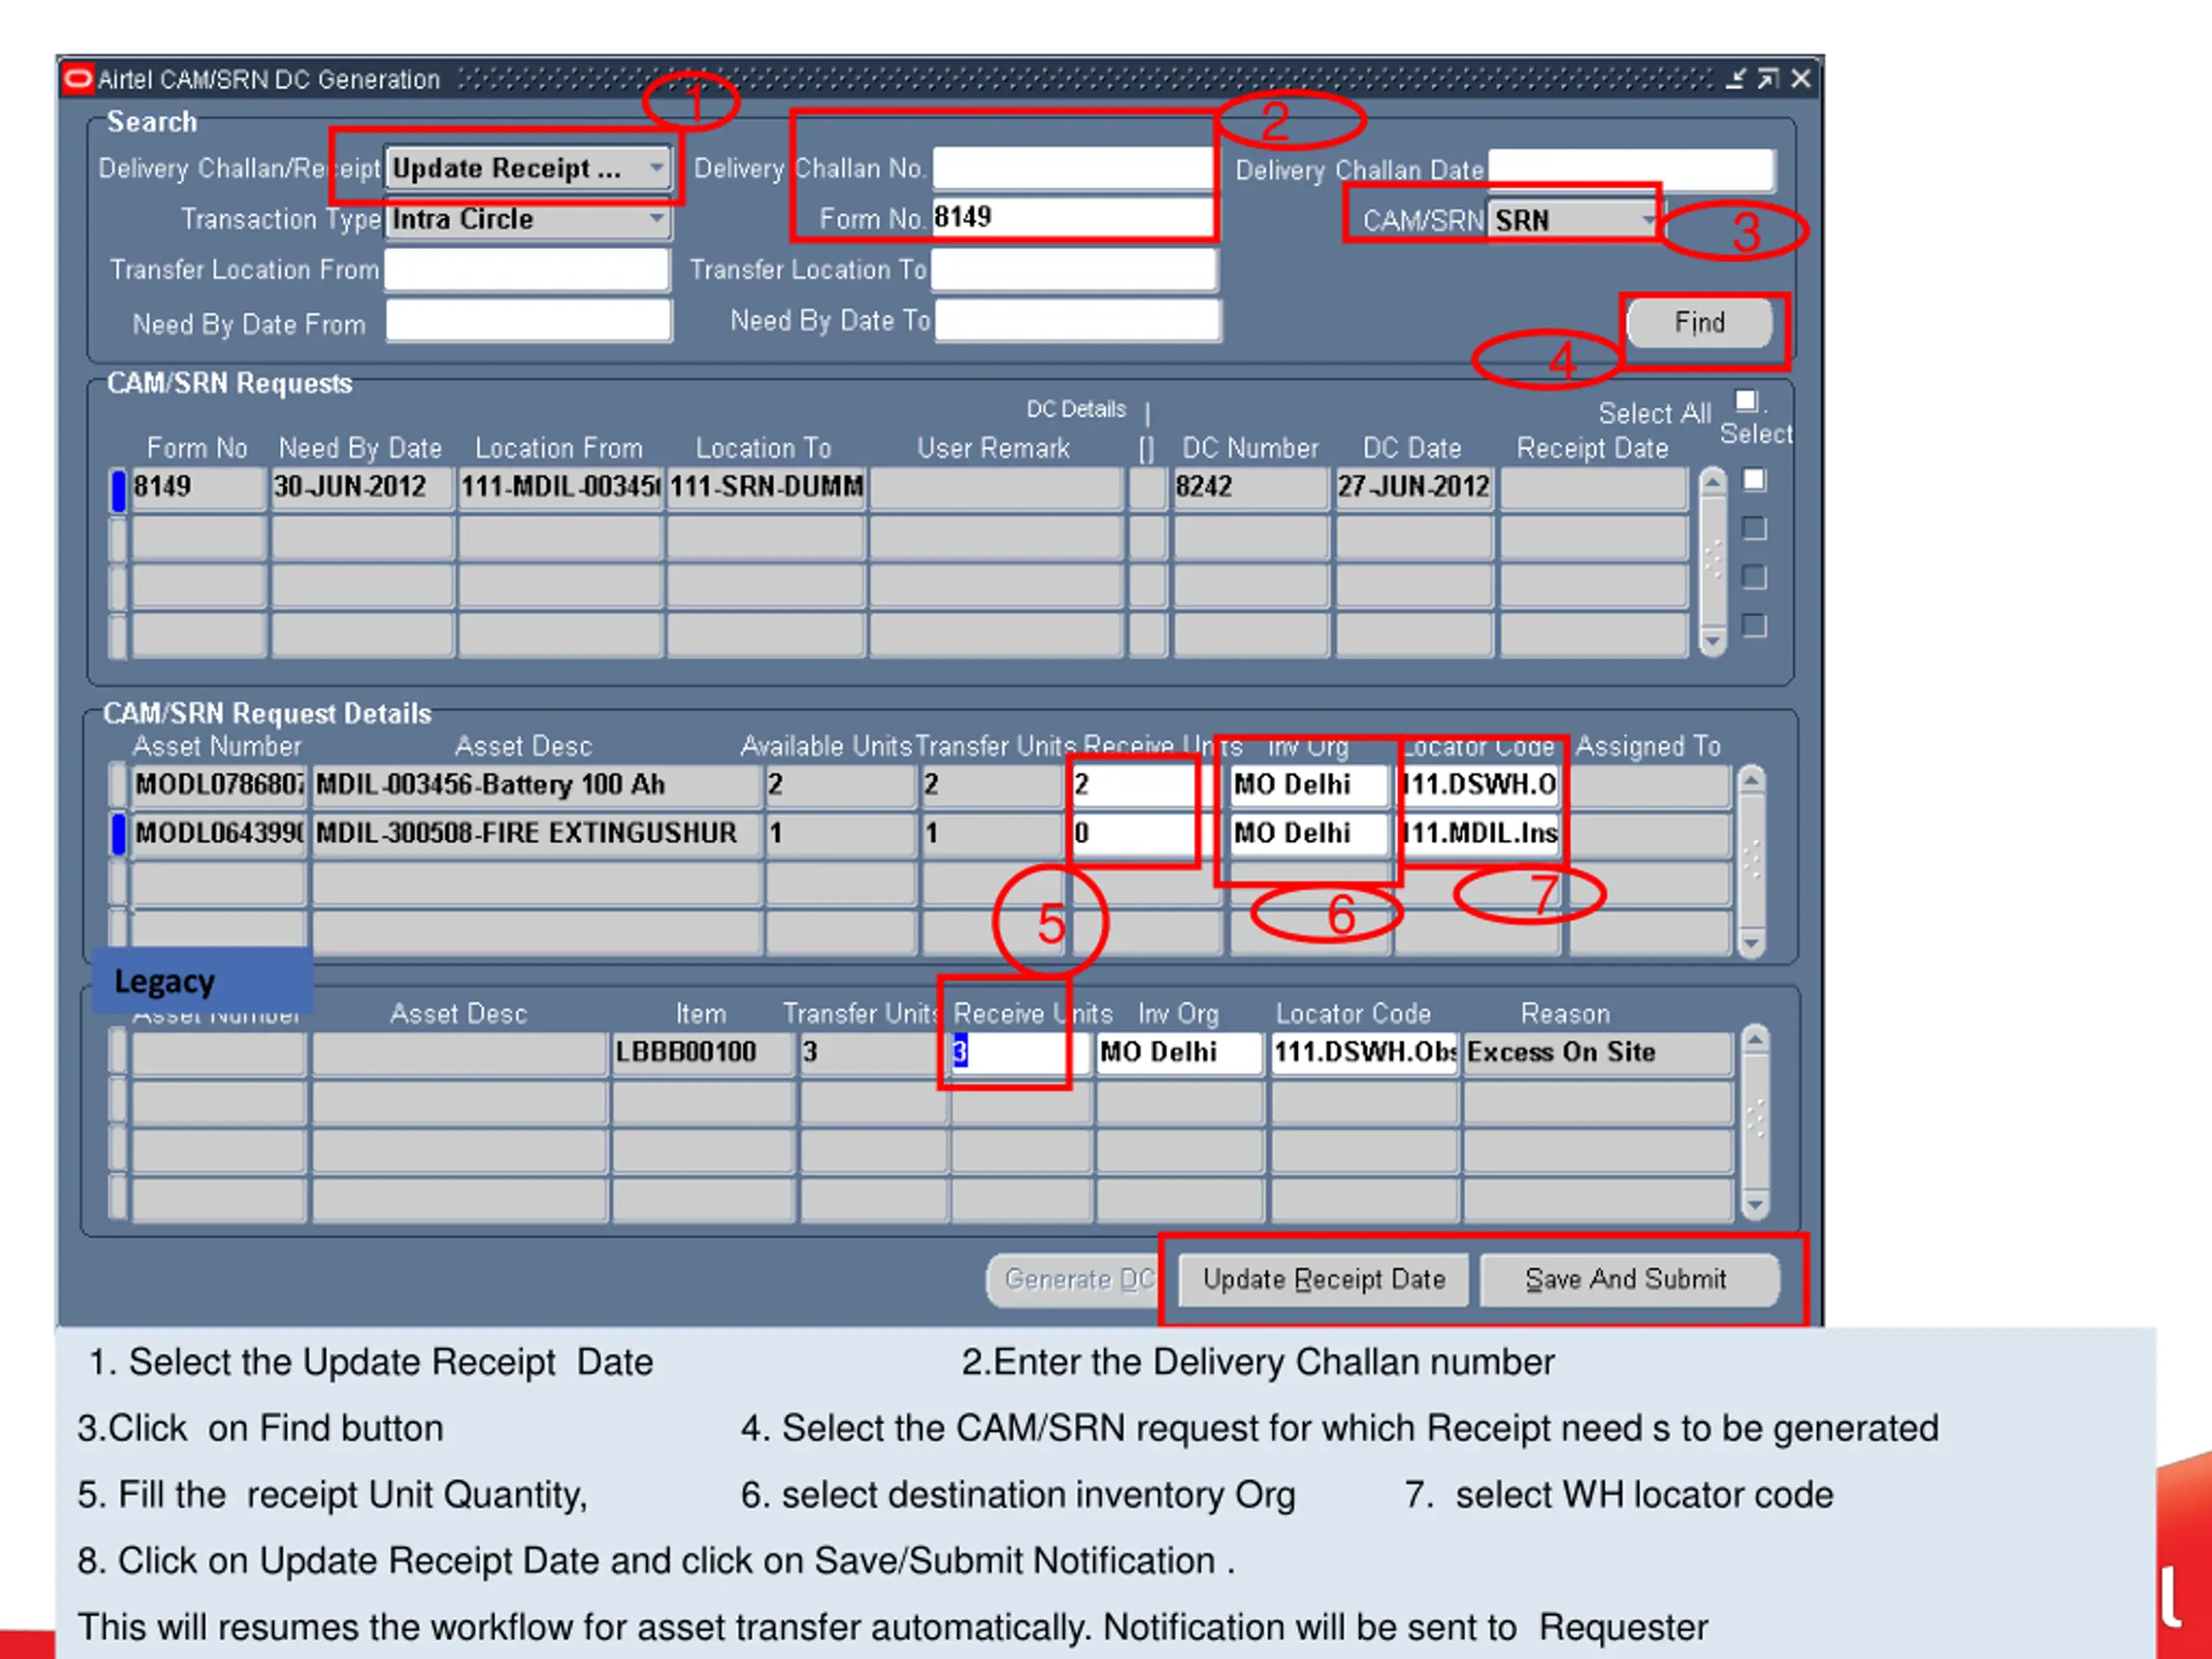Click scroll-up arrow in CAM/SRN Request Details
Image resolution: width=2212 pixels, height=1659 pixels.
1751,780
